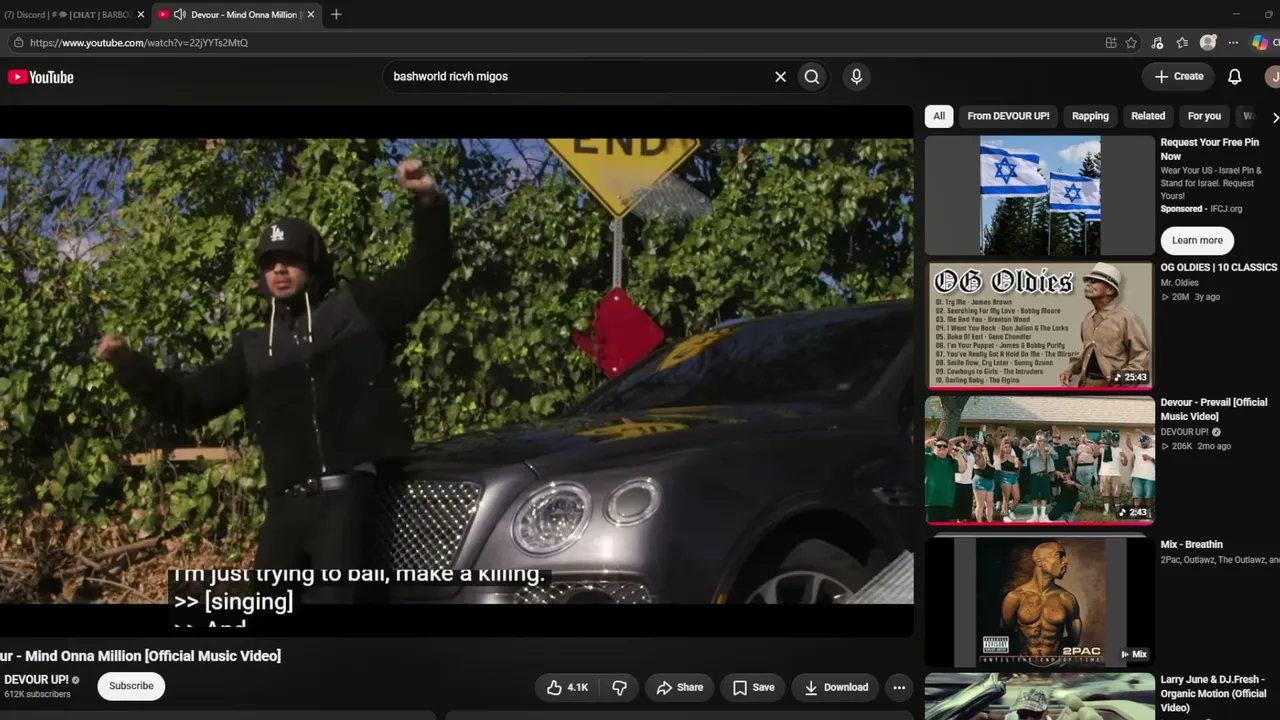This screenshot has height=720, width=1280.
Task: Clear the search box text
Action: pyautogui.click(x=780, y=77)
